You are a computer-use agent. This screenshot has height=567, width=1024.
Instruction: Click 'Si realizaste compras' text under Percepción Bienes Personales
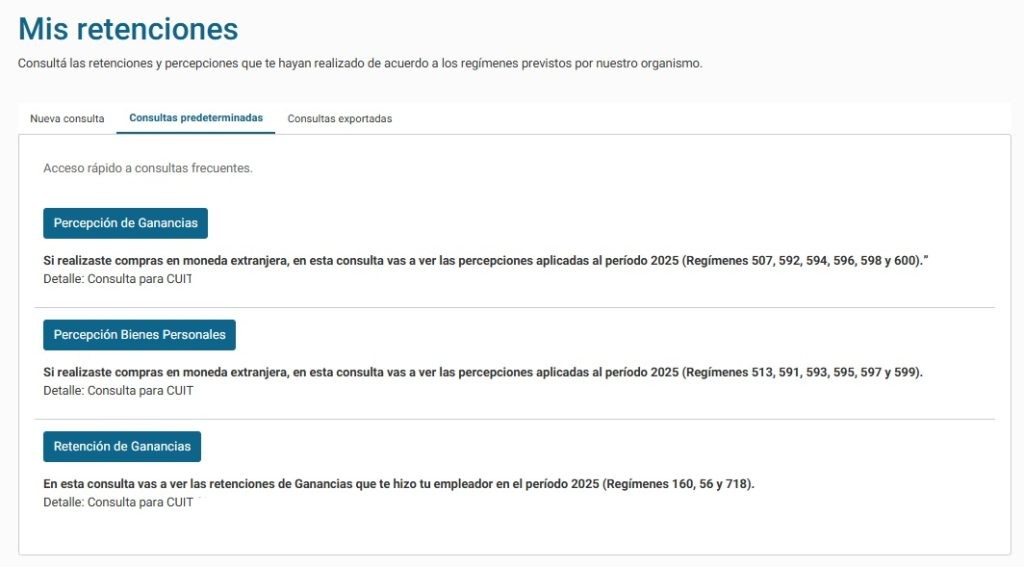click(300, 372)
